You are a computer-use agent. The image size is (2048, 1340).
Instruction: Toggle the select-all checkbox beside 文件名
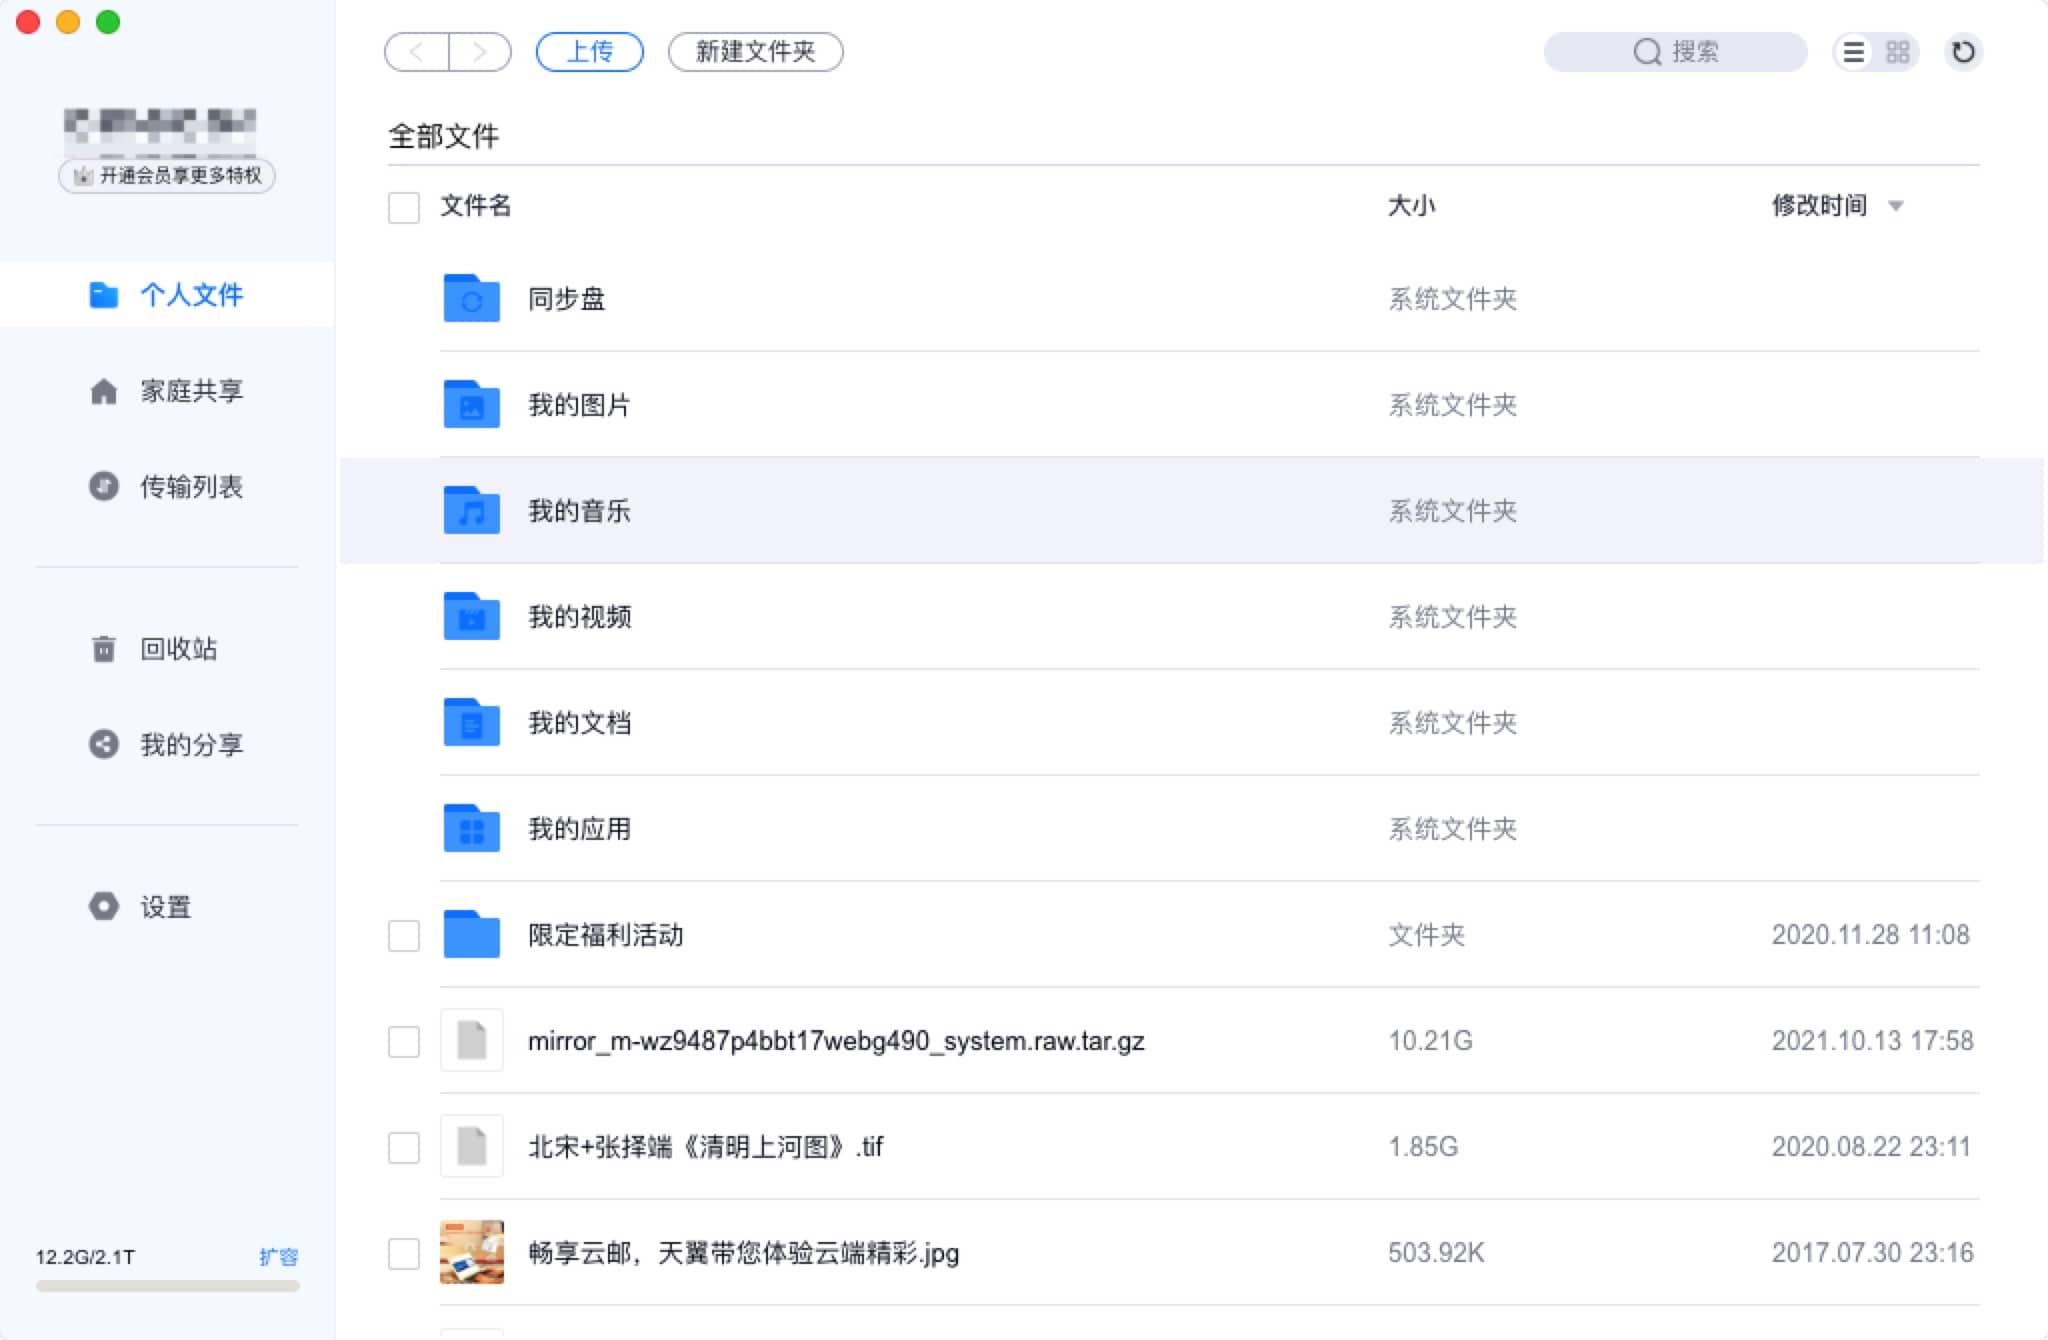(x=404, y=207)
